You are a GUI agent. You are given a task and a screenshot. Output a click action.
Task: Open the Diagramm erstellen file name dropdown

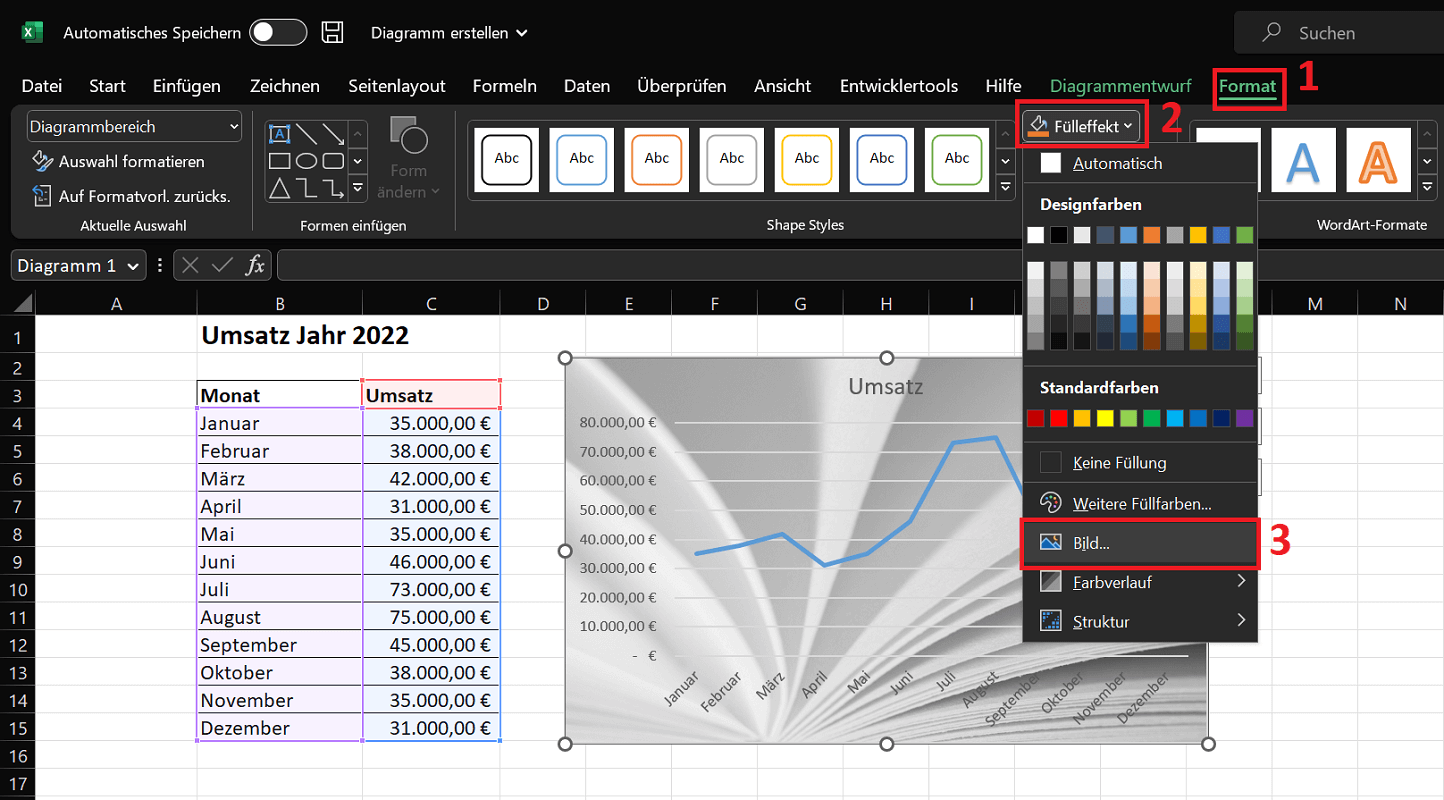[449, 33]
